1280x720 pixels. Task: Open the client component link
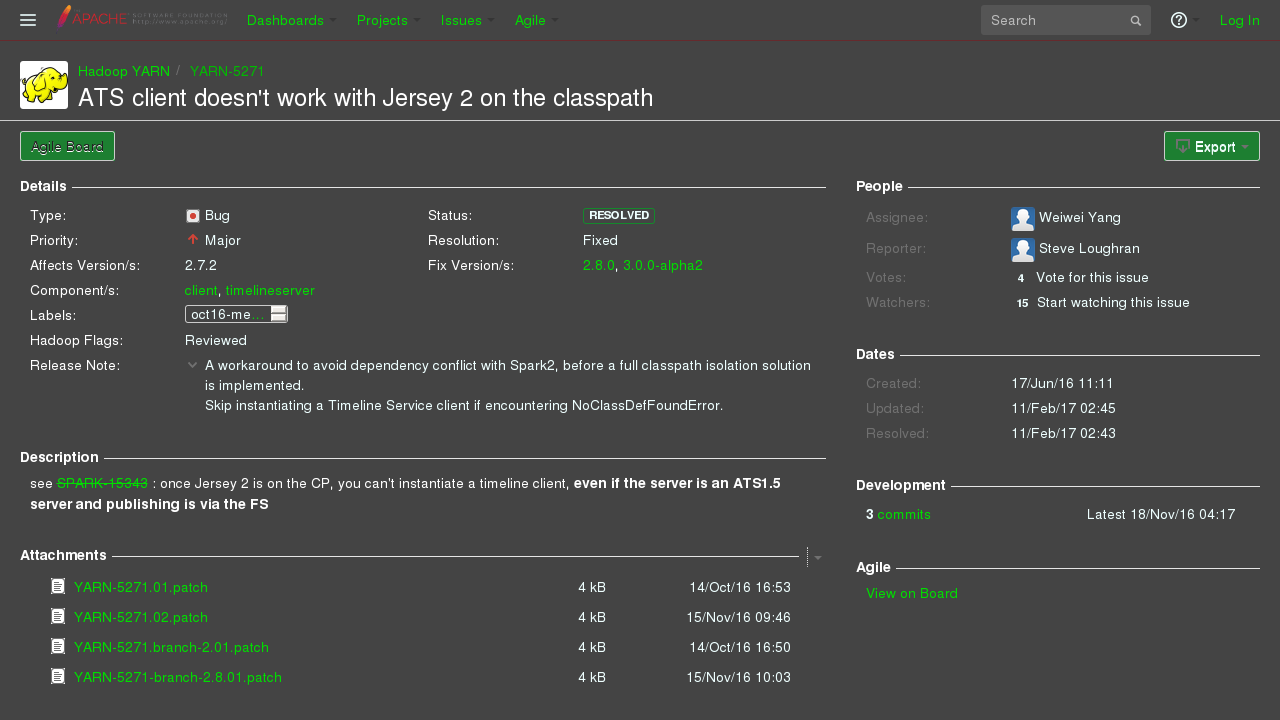201,290
